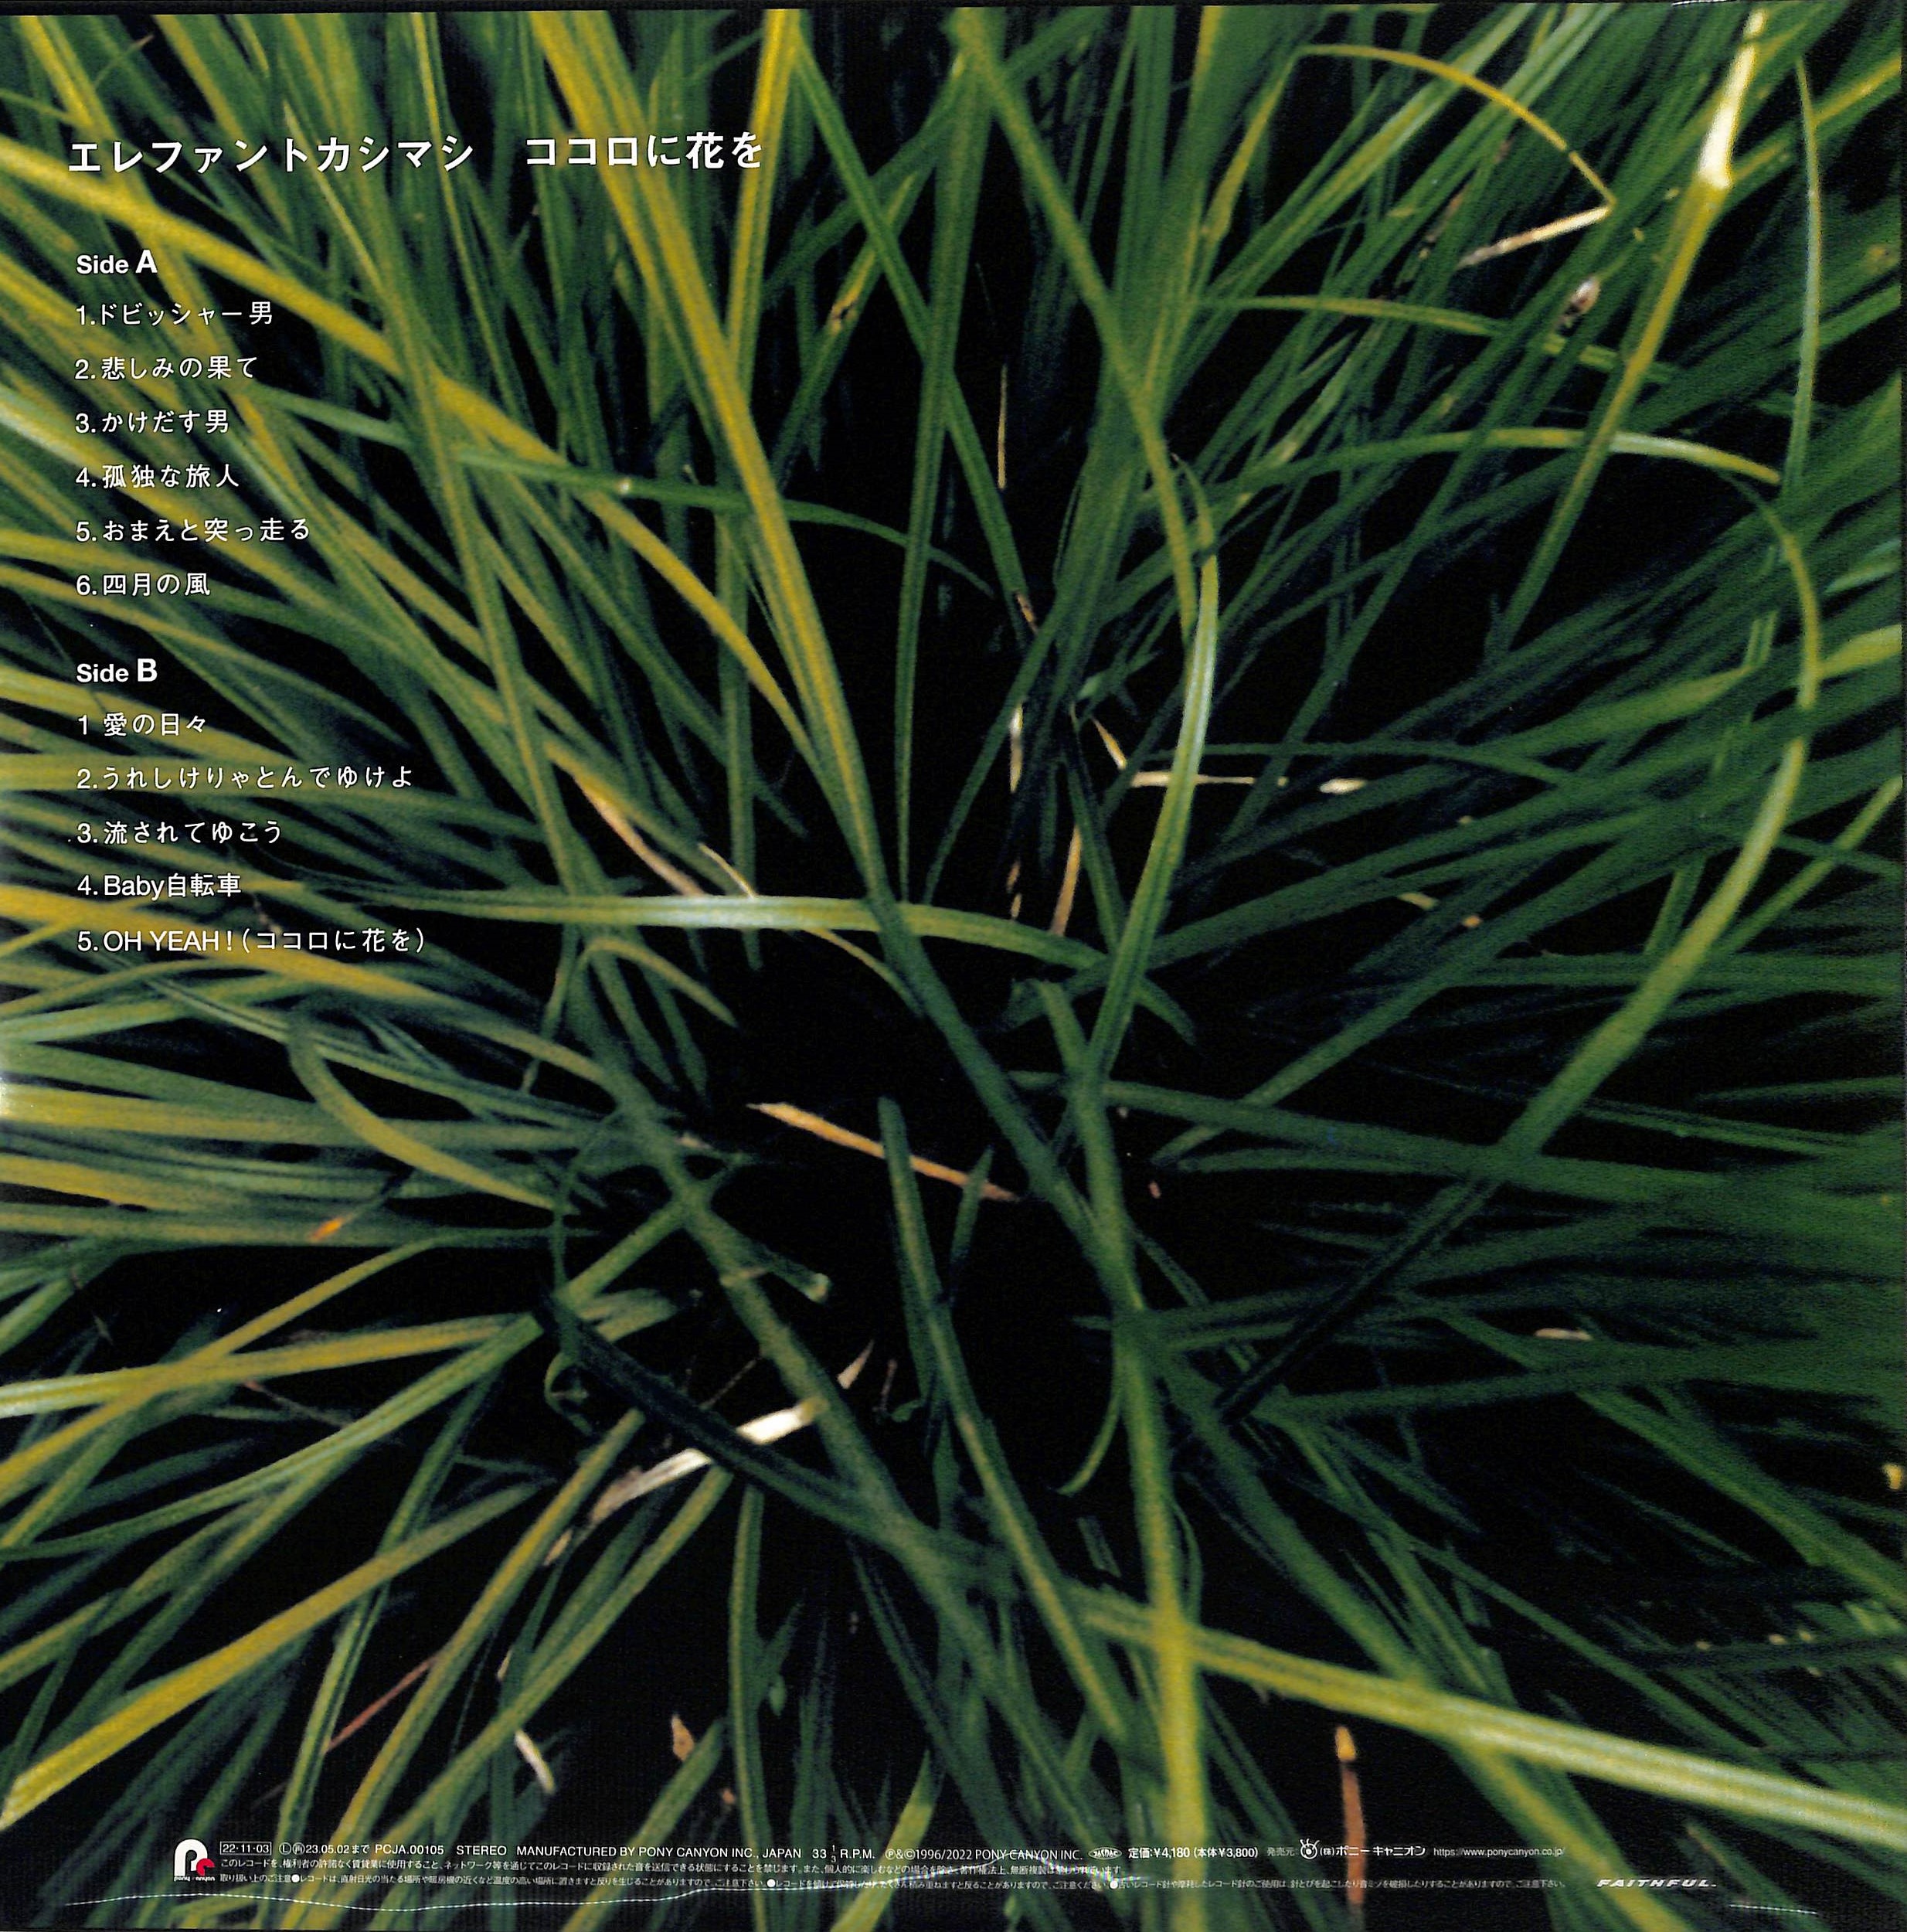This screenshot has height=1932, width=1907.
Task: Click the Side A heading
Action: coord(117,264)
